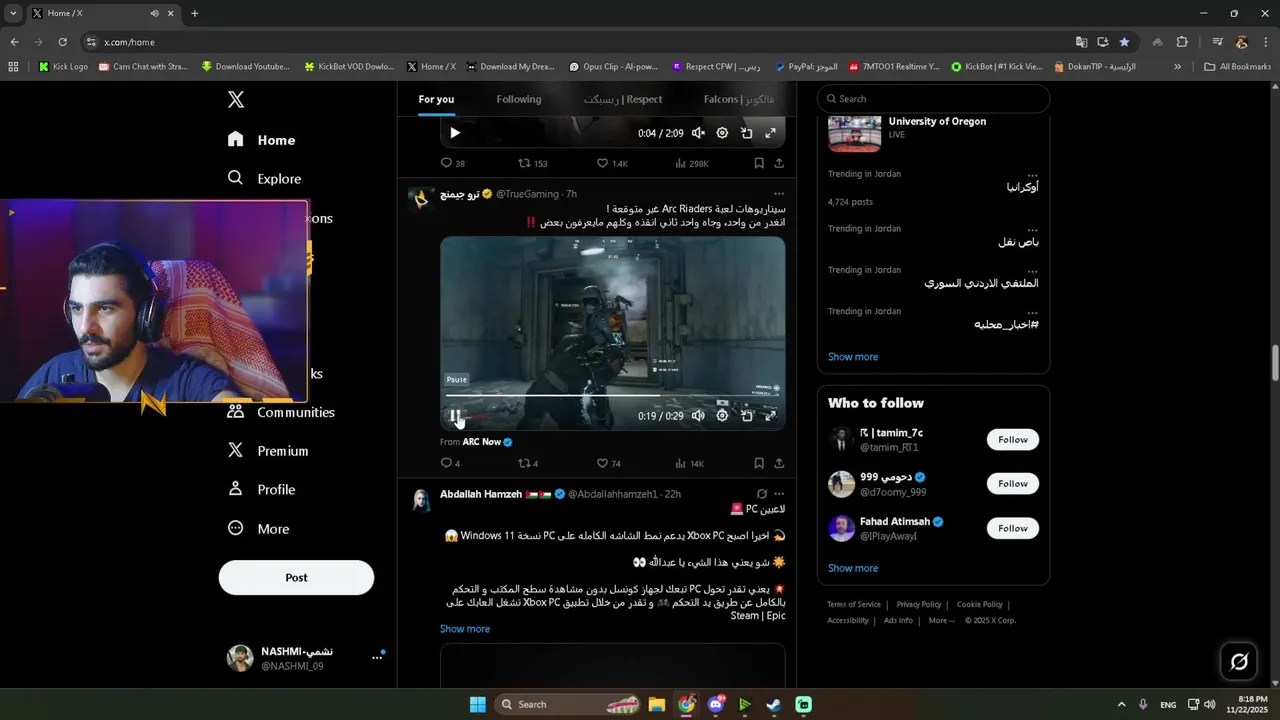
Task: Like TrueGaming post with 74 likes
Action: [x=609, y=463]
